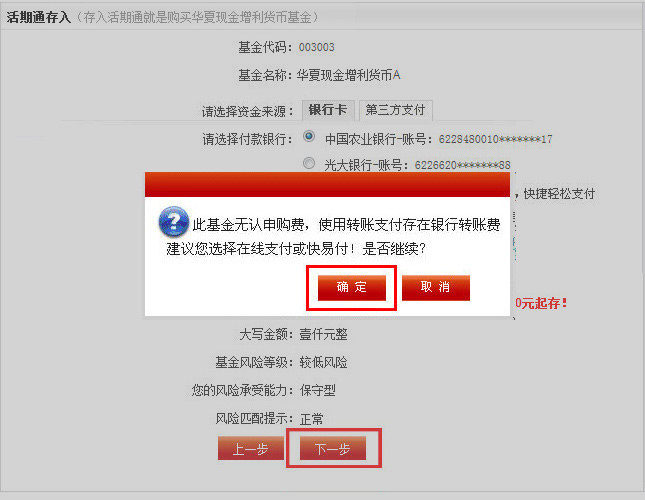Viewport: 645px width, 500px height.
Task: Click the 活期通存入 page heading
Action: point(39,17)
